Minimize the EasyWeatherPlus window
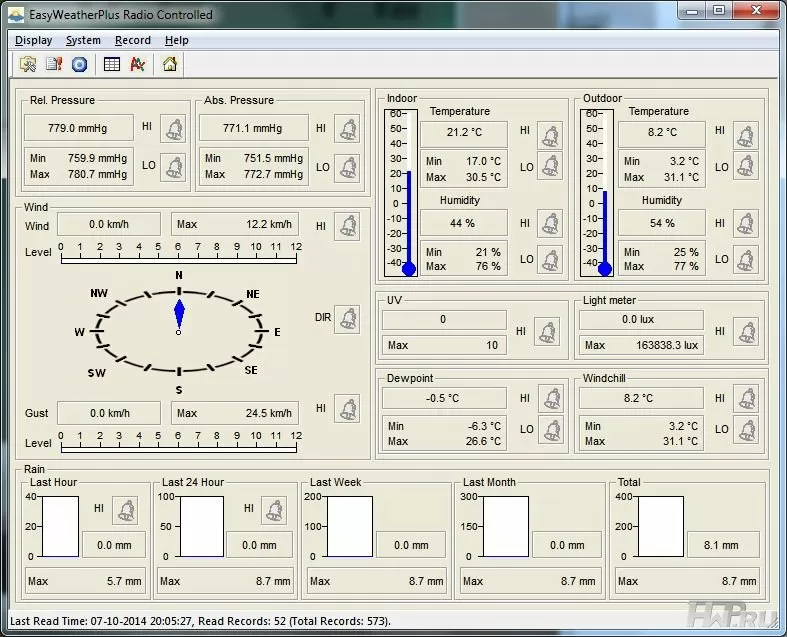This screenshot has width=787, height=637. click(693, 11)
